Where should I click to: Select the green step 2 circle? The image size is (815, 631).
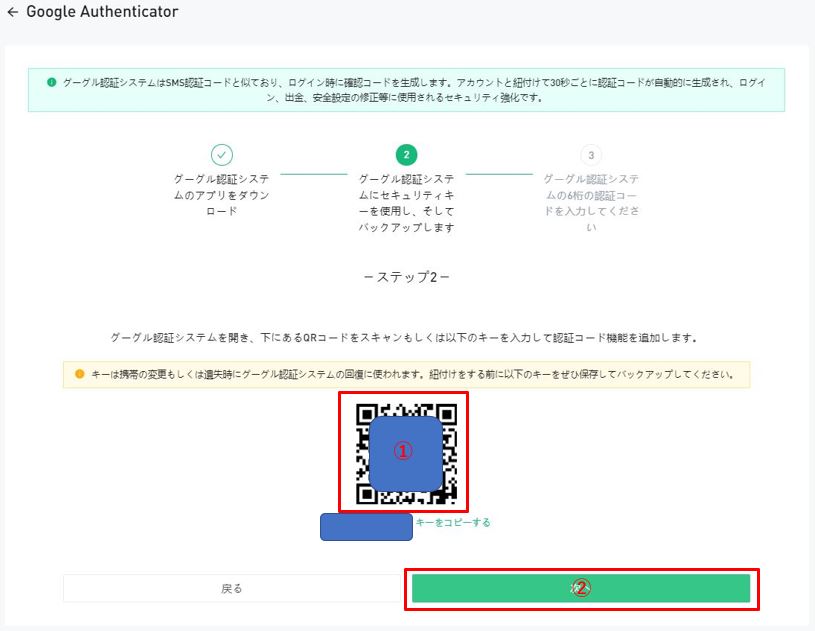pyautogui.click(x=406, y=155)
